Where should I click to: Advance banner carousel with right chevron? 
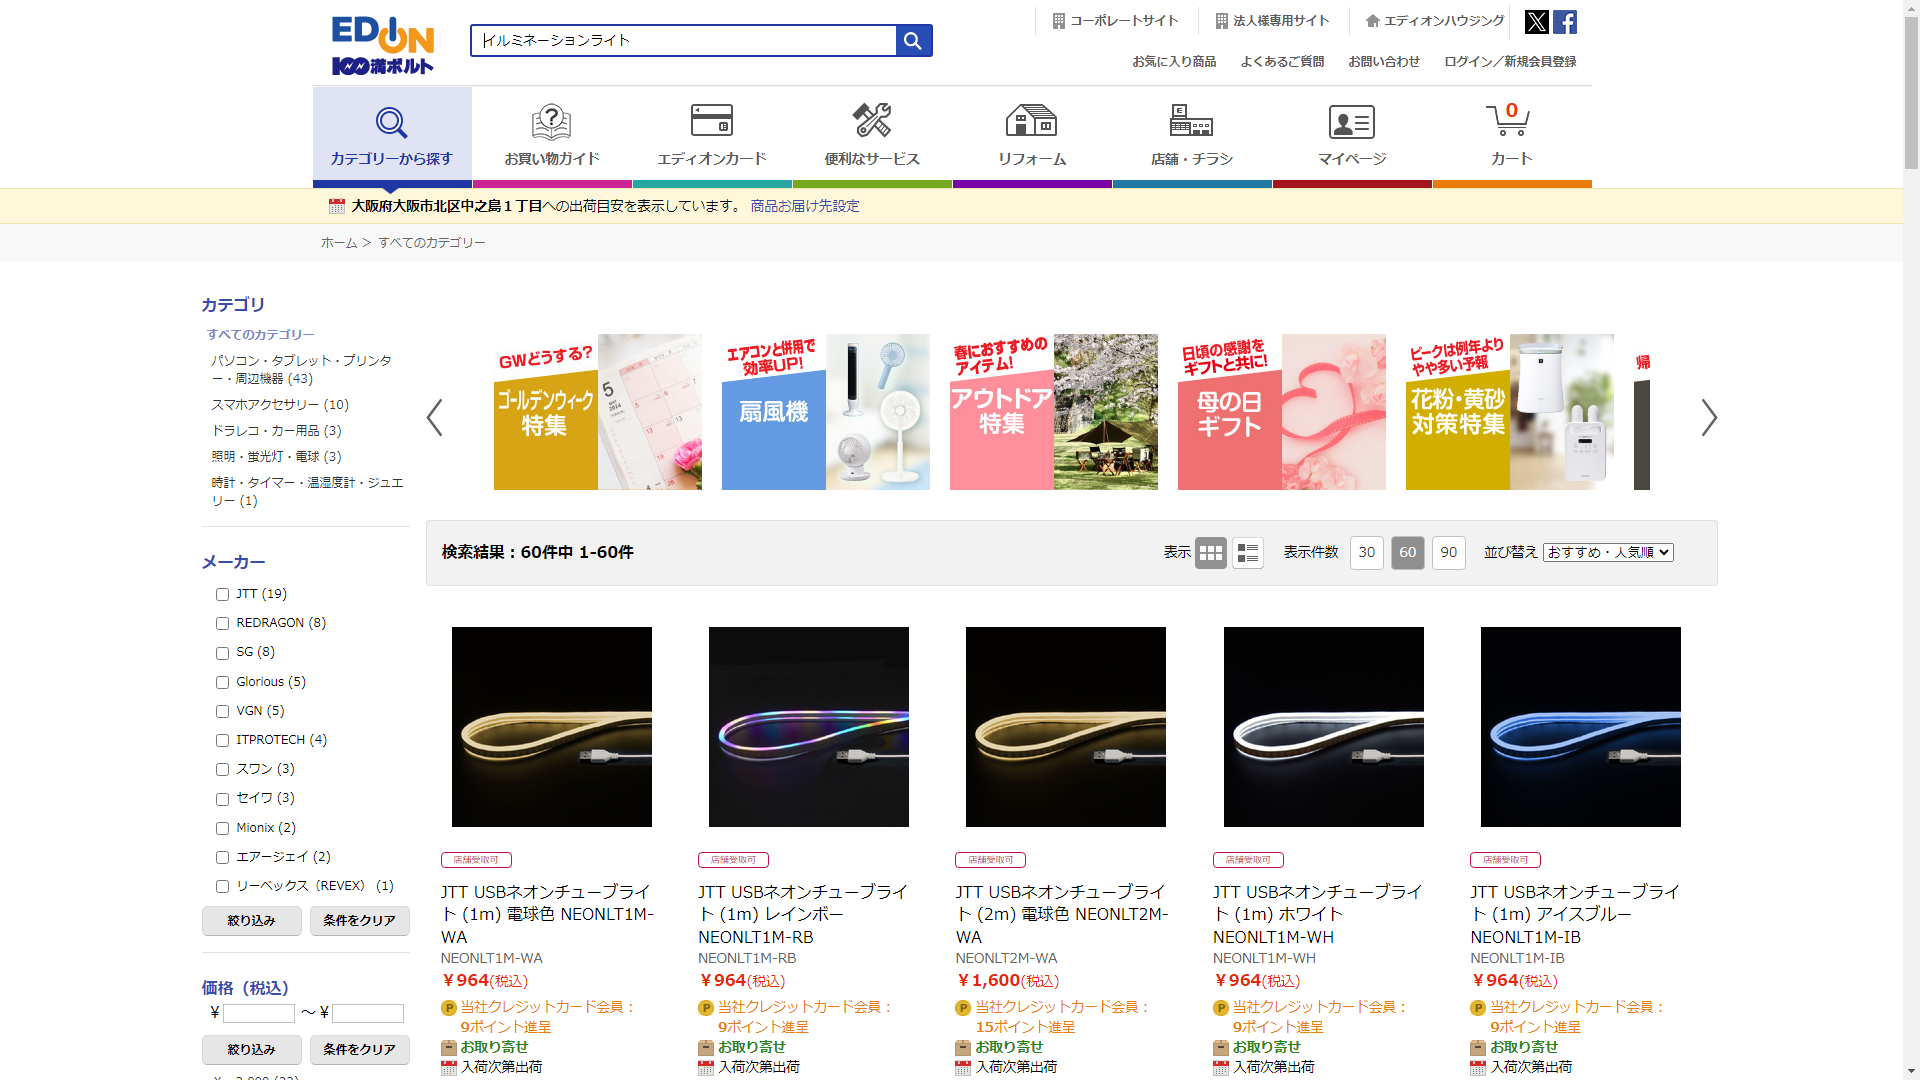point(1708,418)
